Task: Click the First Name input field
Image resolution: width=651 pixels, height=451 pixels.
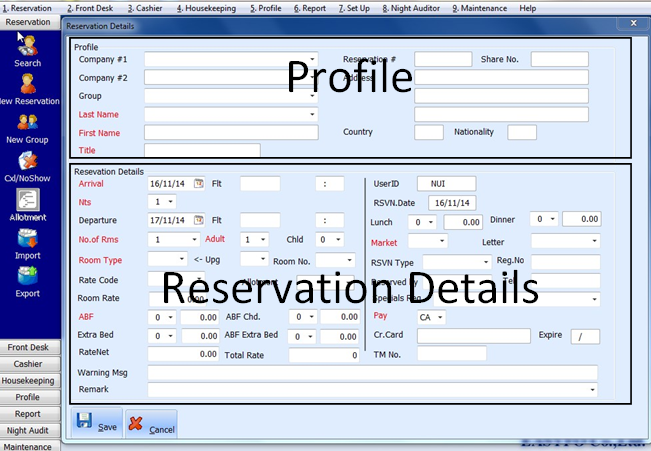Action: point(231,132)
